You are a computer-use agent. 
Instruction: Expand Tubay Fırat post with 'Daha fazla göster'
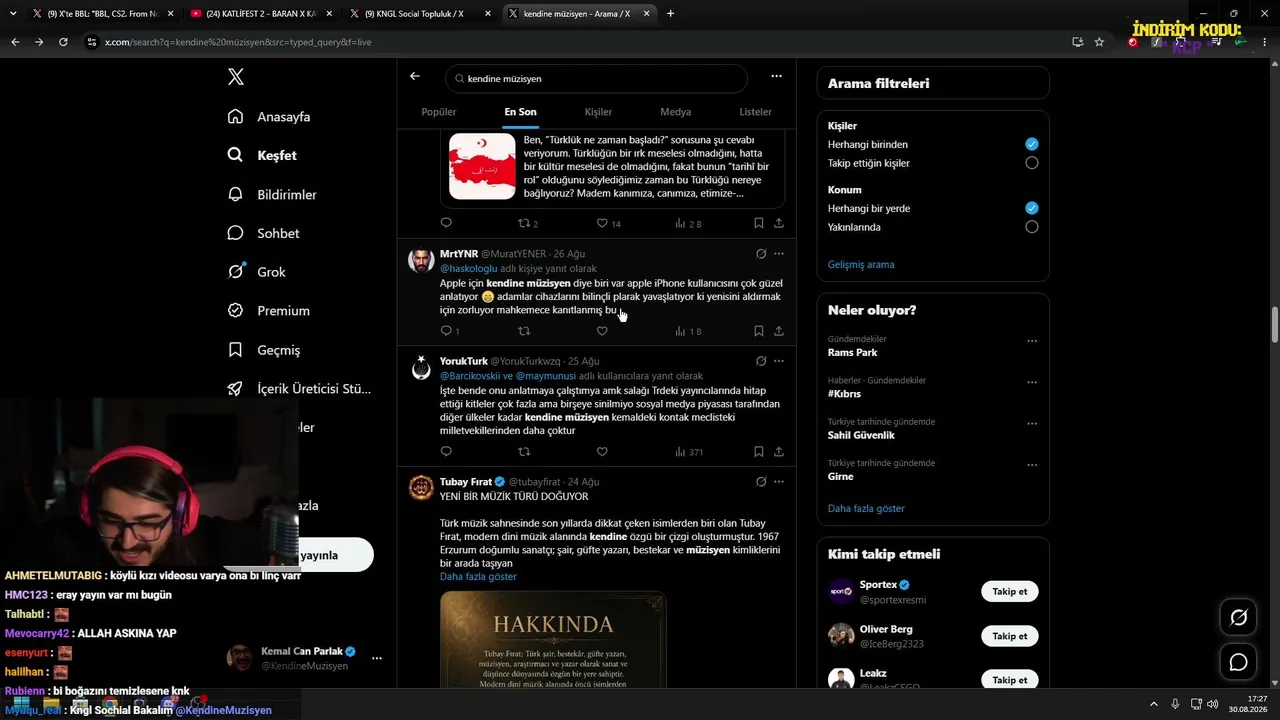[478, 577]
